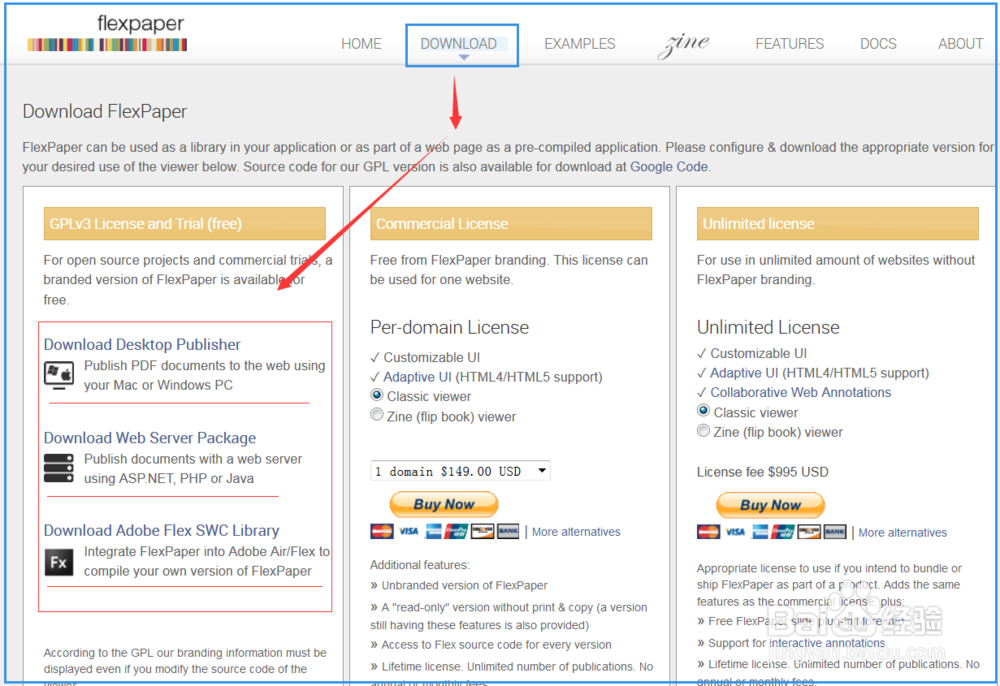Screen dimensions: 1000x686
Task: Click Discover icon under Unlimited license
Action: [809, 532]
